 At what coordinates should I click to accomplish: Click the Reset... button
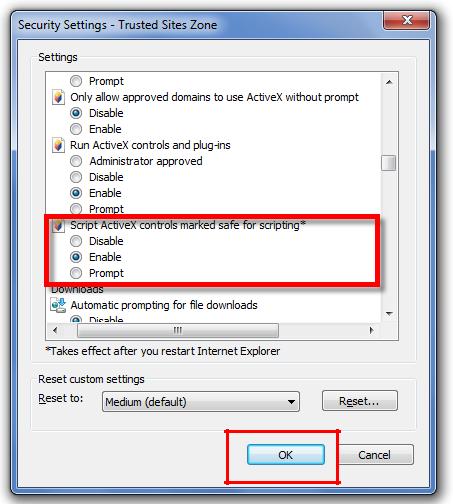360,401
